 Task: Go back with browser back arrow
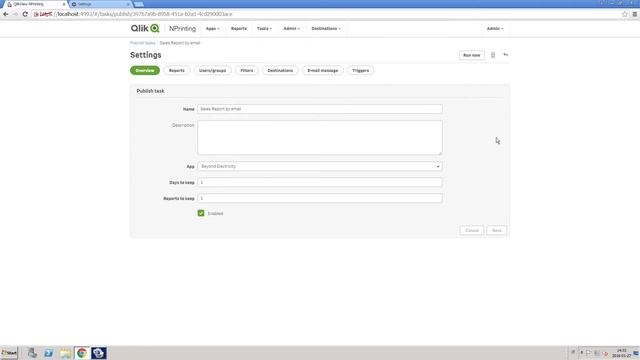click(x=6, y=14)
